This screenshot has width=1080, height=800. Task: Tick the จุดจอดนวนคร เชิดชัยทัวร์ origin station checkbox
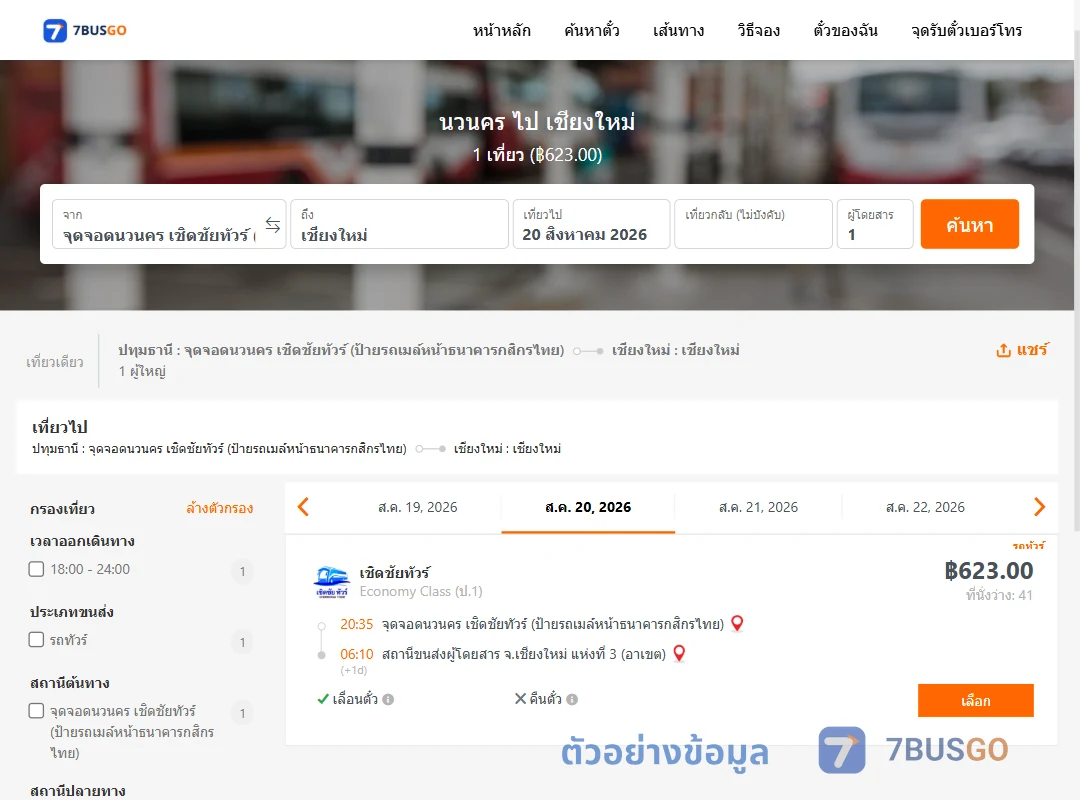pos(37,710)
